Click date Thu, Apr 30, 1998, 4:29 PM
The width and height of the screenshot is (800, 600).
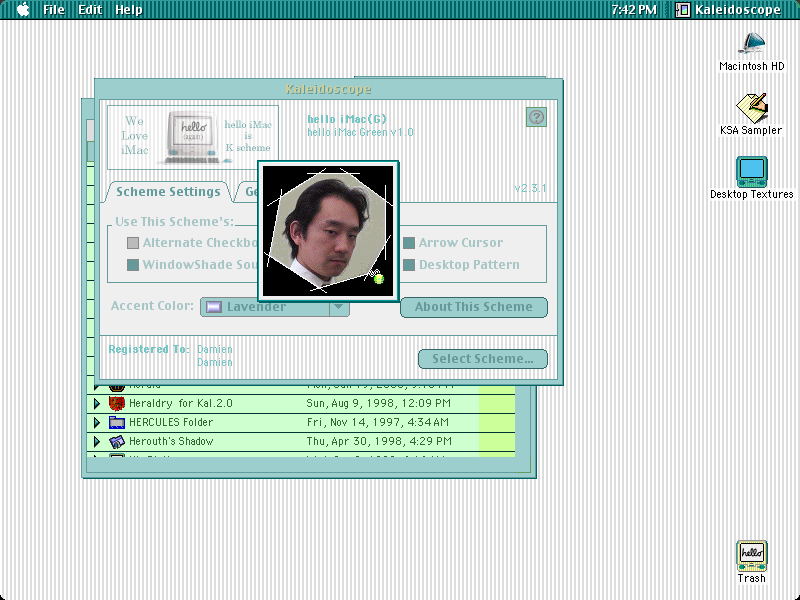click(x=379, y=441)
